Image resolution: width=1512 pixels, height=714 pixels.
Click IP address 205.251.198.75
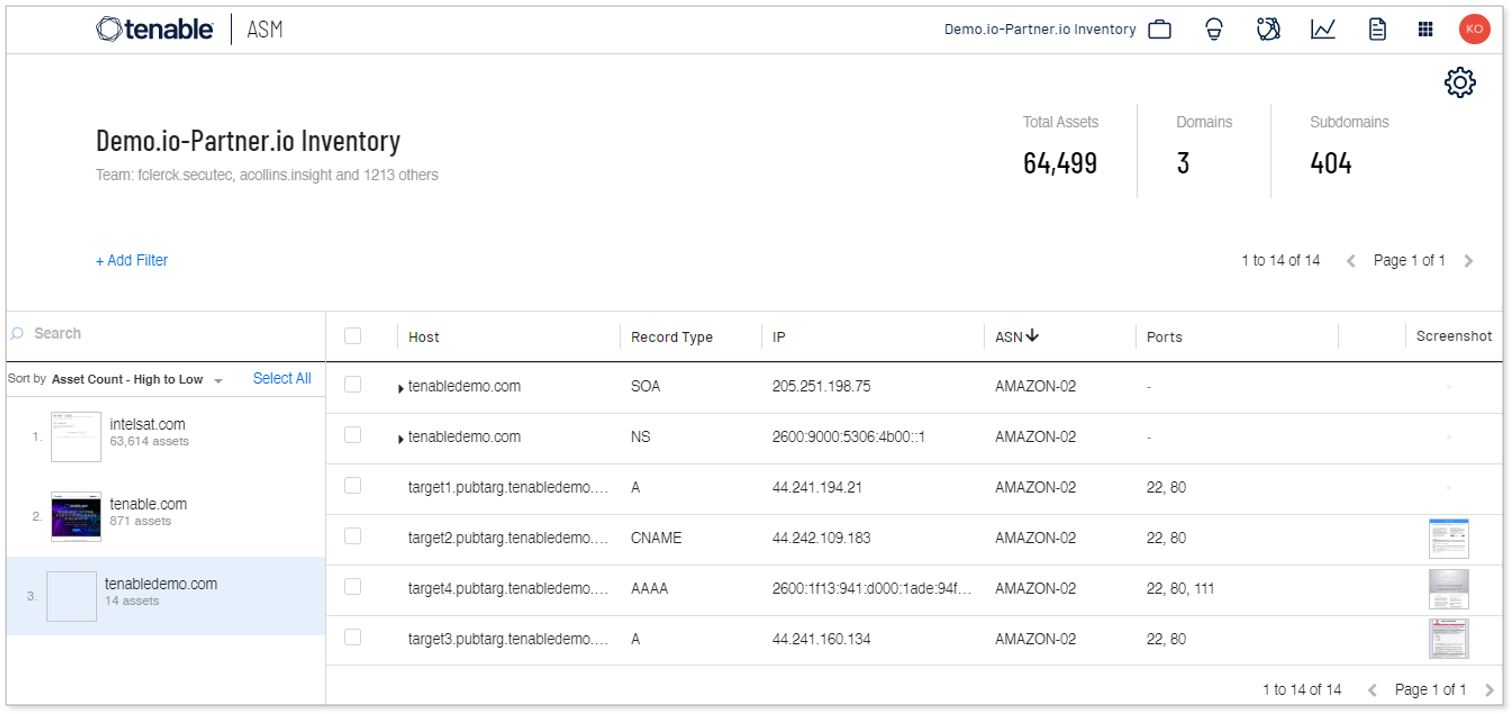coord(823,386)
